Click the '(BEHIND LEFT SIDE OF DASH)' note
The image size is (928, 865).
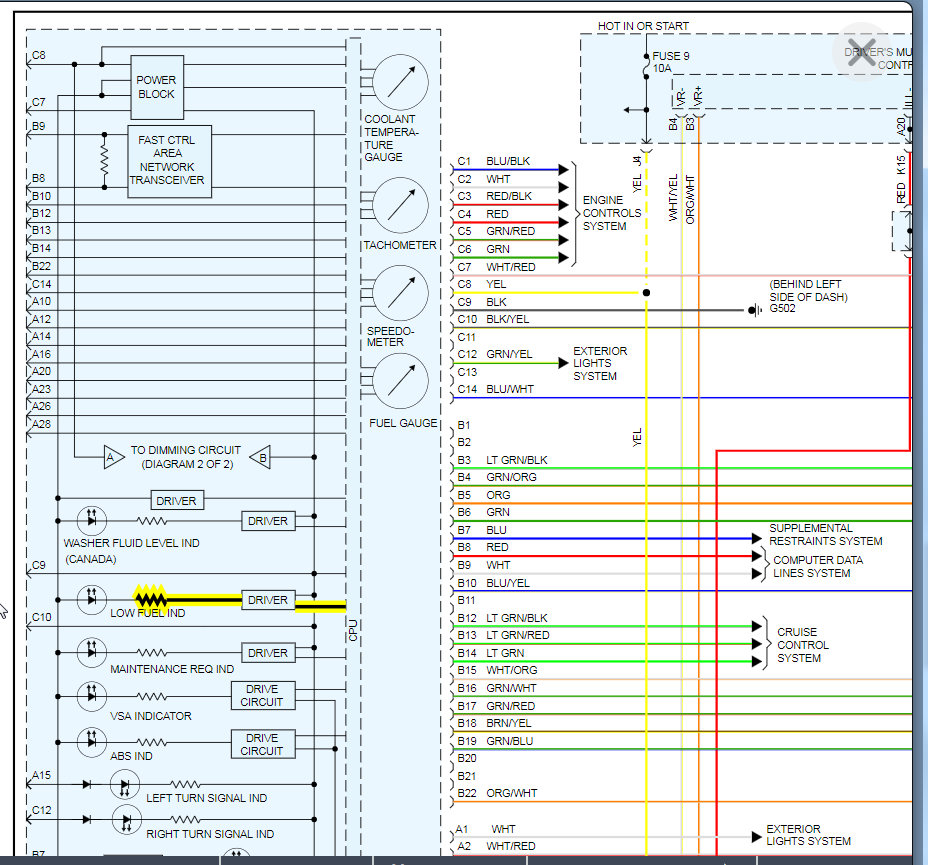[x=808, y=291]
